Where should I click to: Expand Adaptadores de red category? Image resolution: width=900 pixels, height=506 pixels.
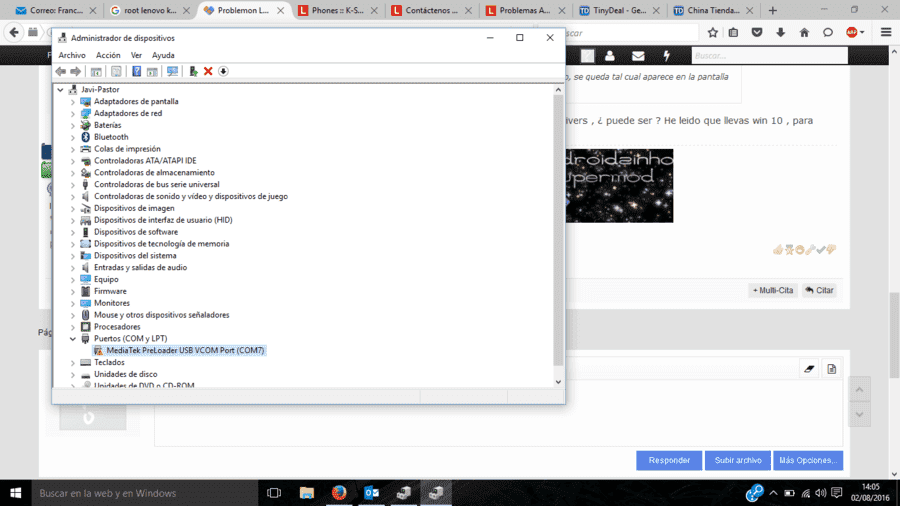[x=73, y=114]
